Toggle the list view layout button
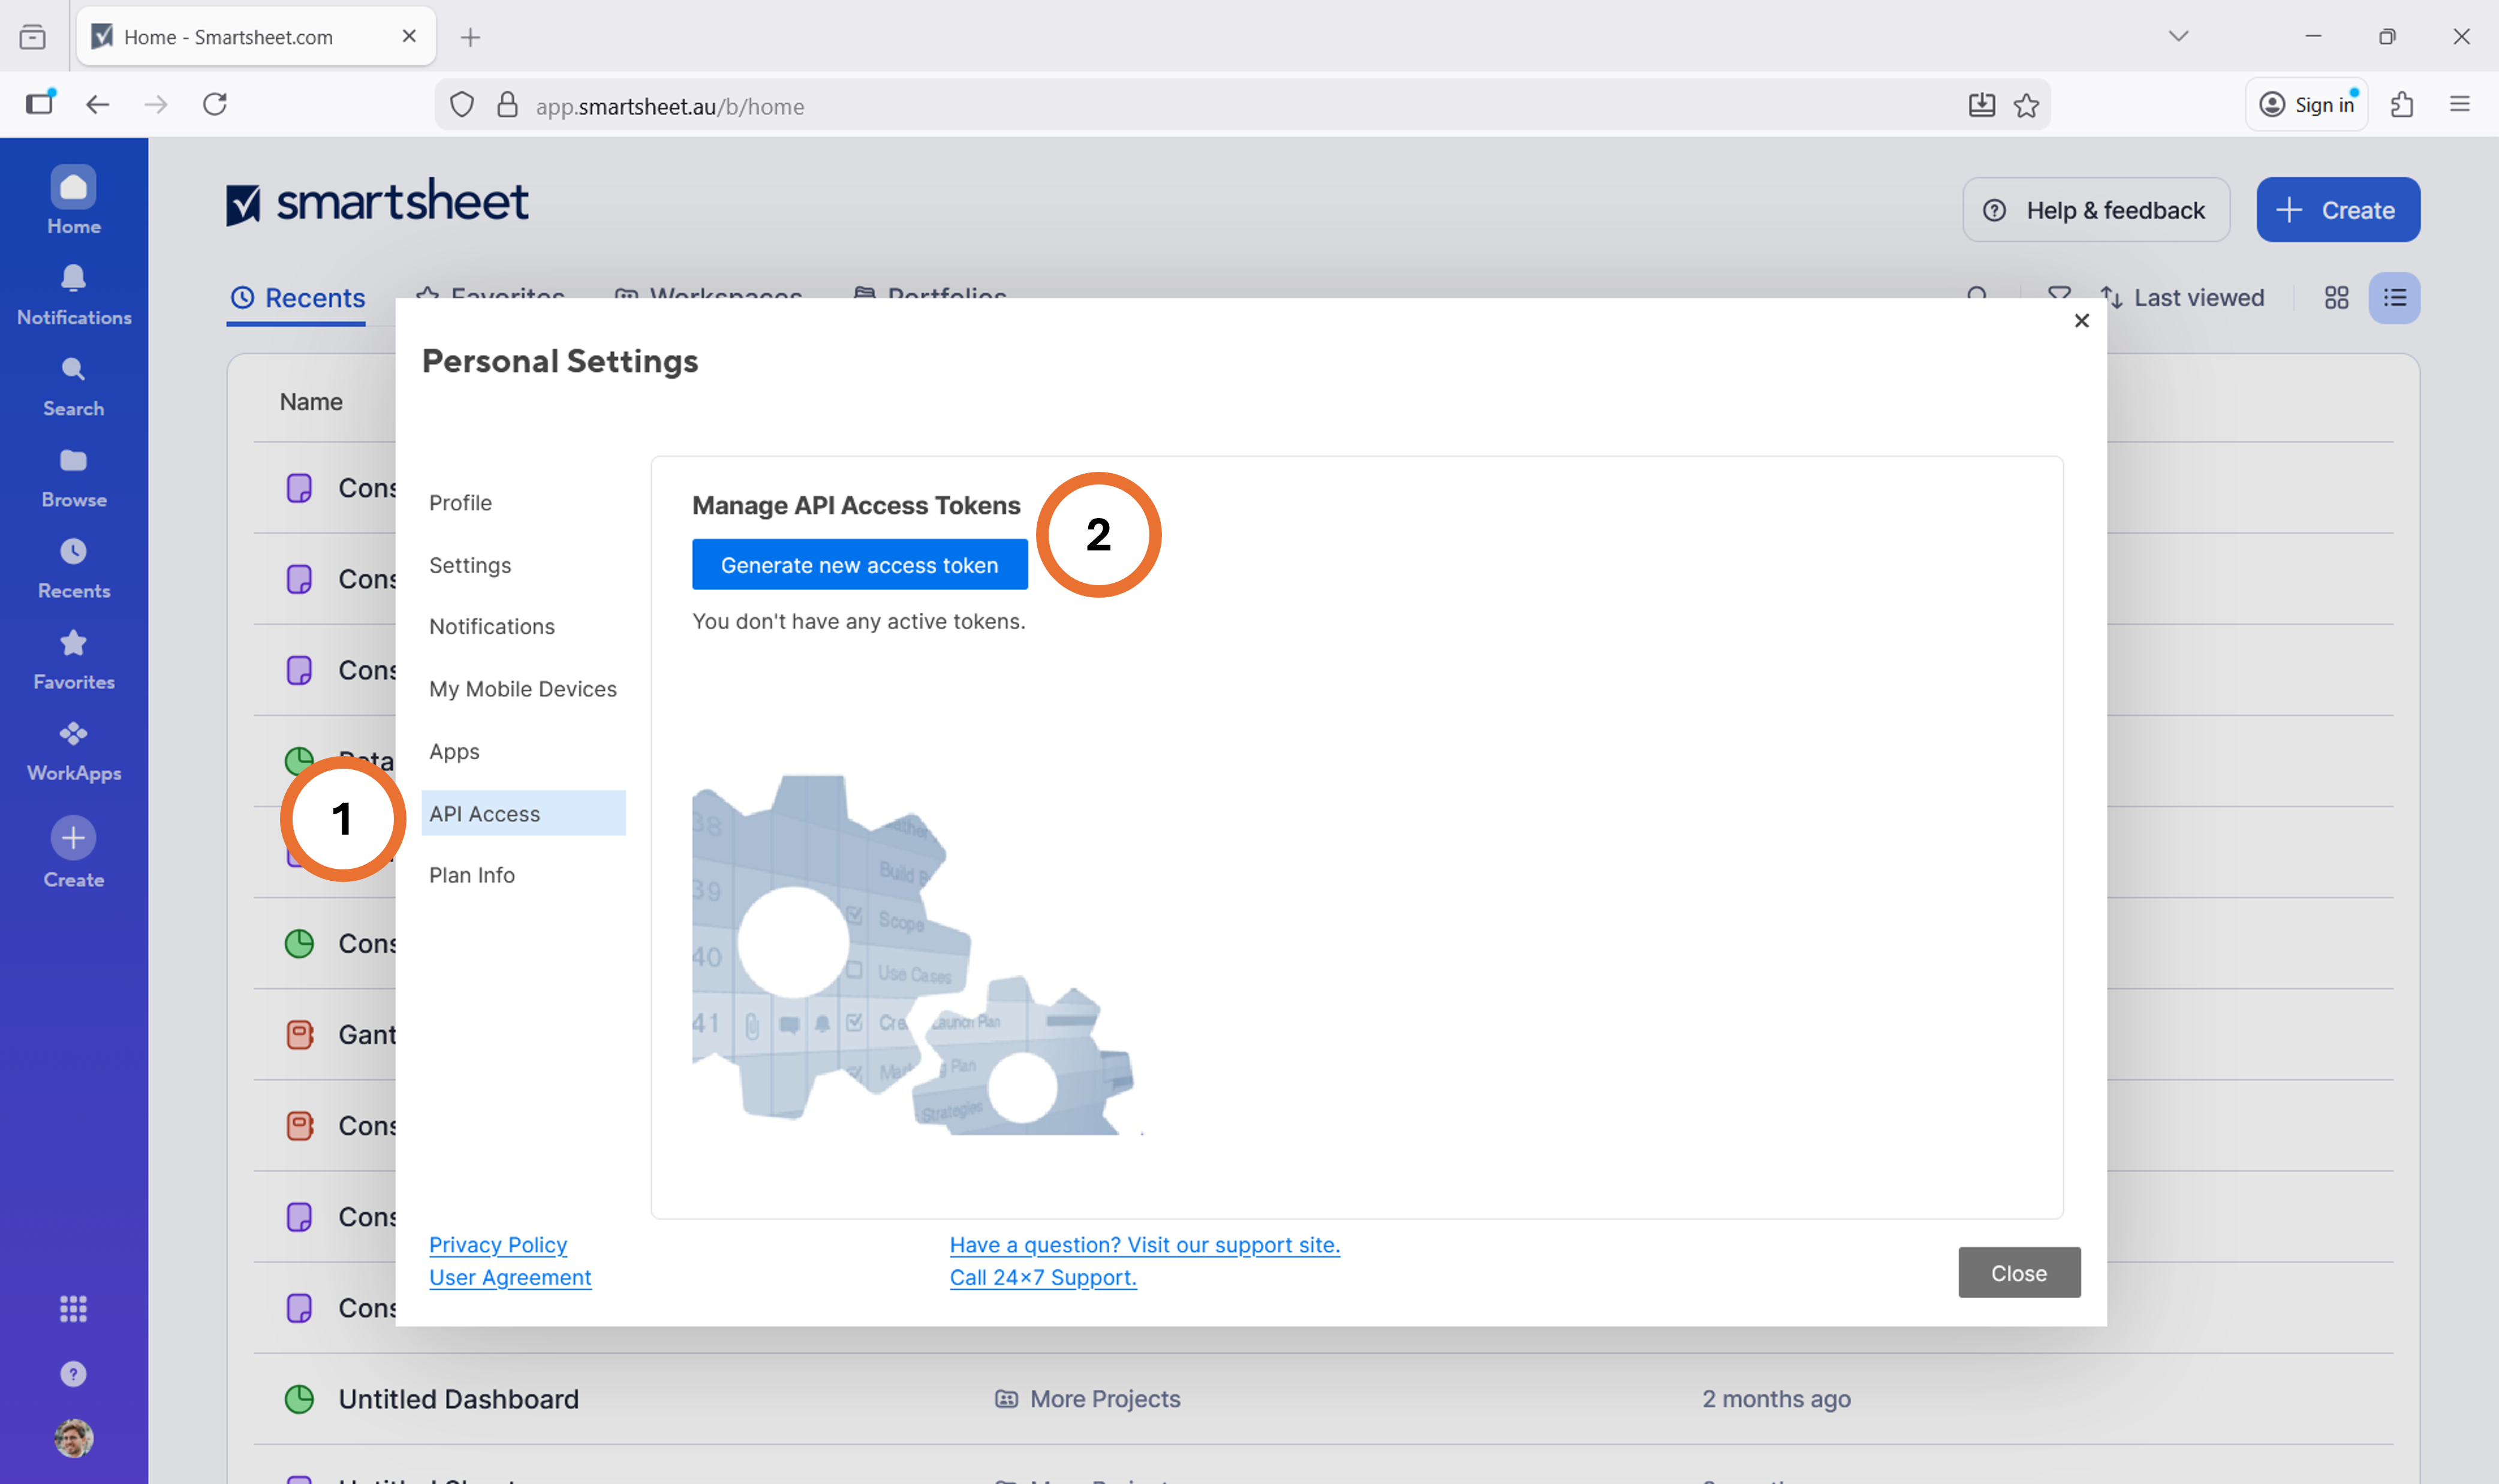2499x1484 pixels. coord(2394,298)
